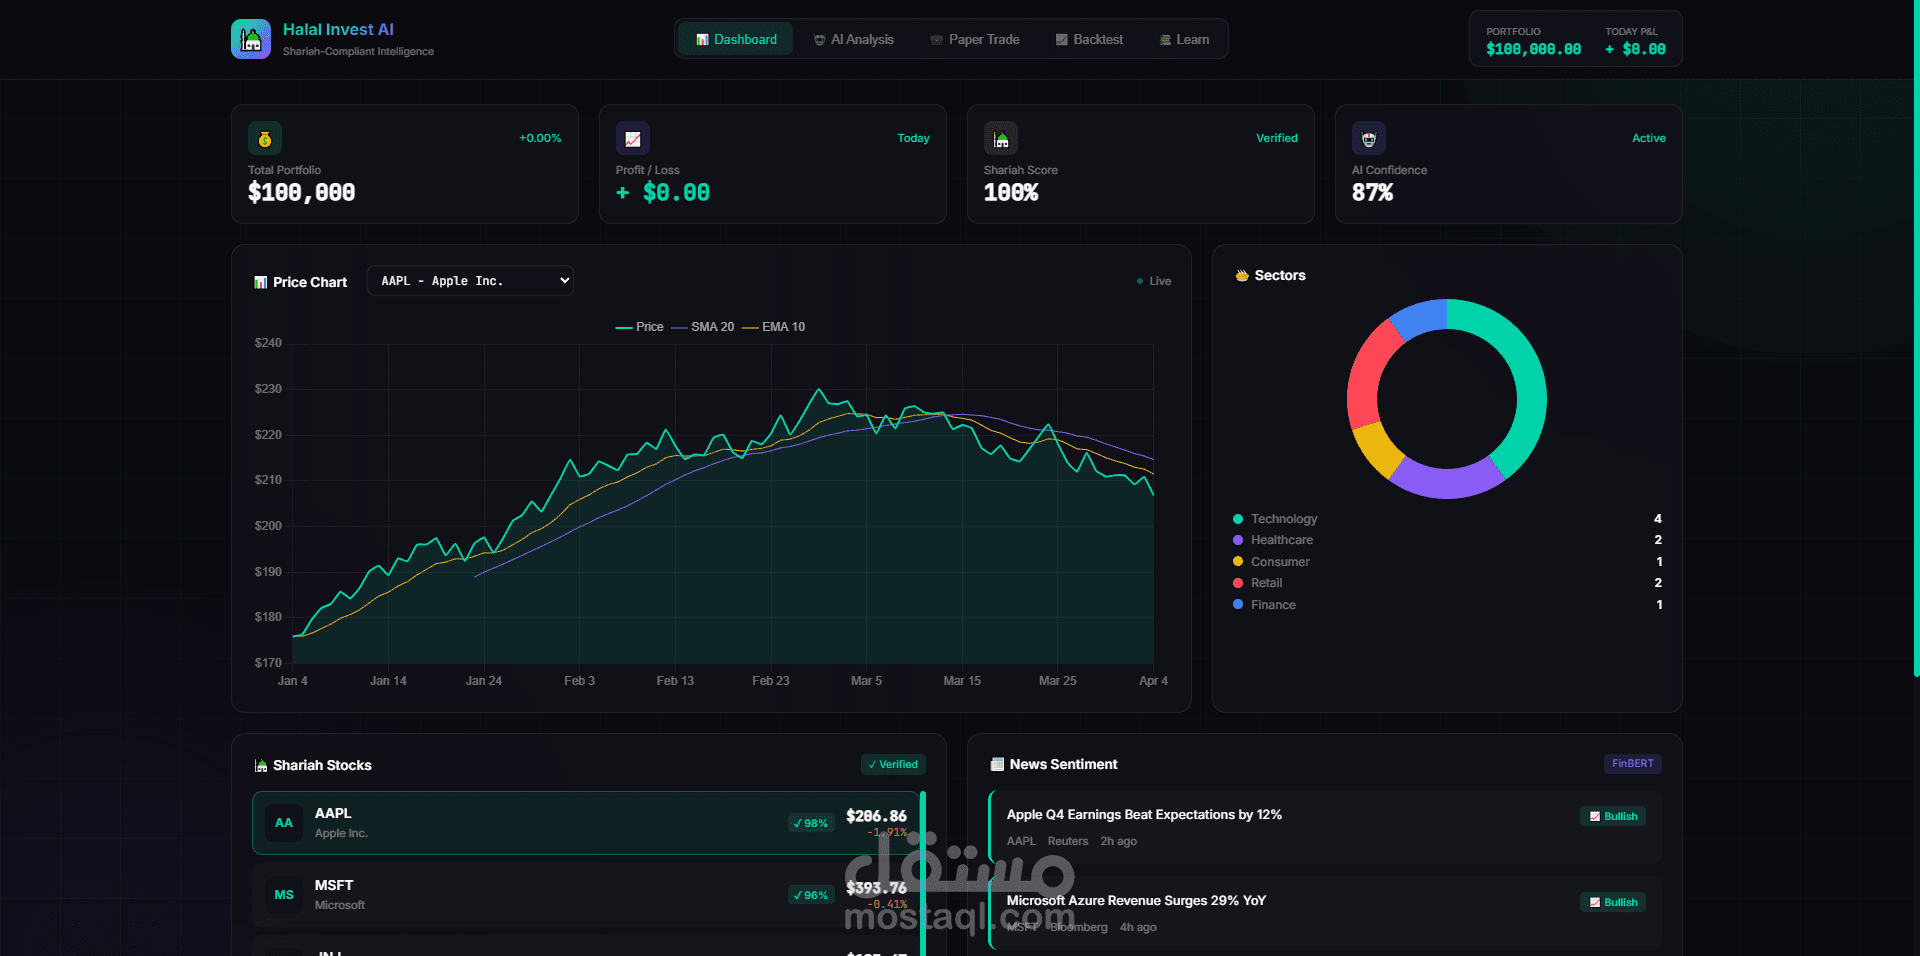Screen dimensions: 1920x956
Task: Open the Dashboard tab
Action: coord(736,39)
